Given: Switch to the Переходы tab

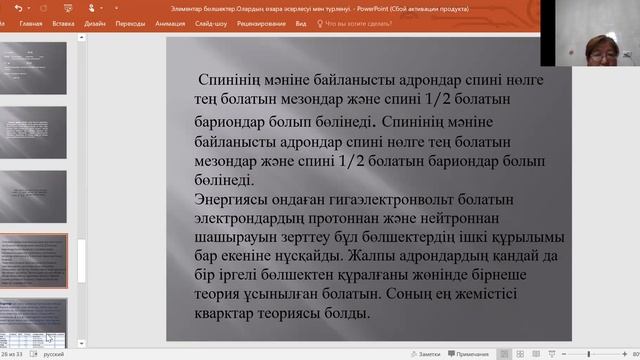Looking at the screenshot, I should 130,24.
